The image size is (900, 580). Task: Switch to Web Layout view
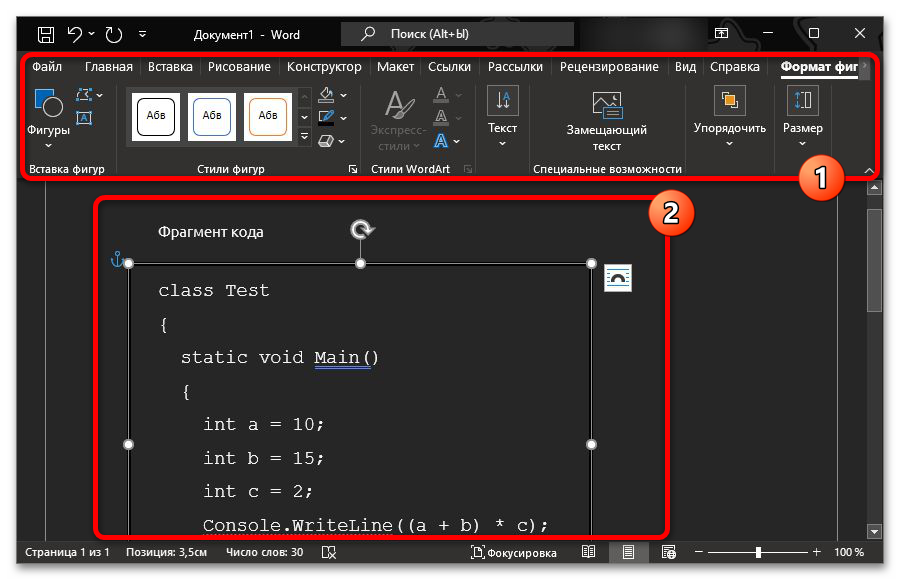point(669,552)
